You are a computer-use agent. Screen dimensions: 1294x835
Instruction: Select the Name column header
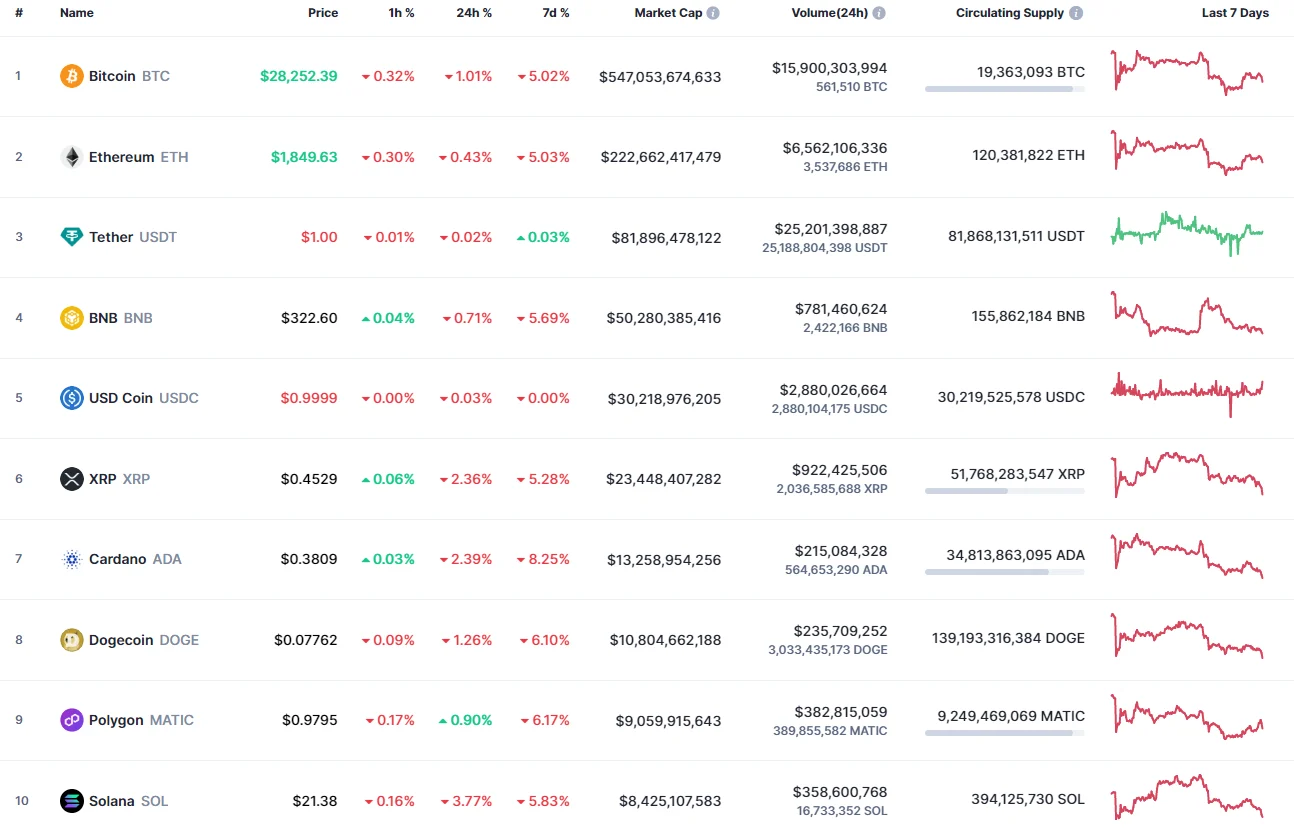tap(76, 13)
